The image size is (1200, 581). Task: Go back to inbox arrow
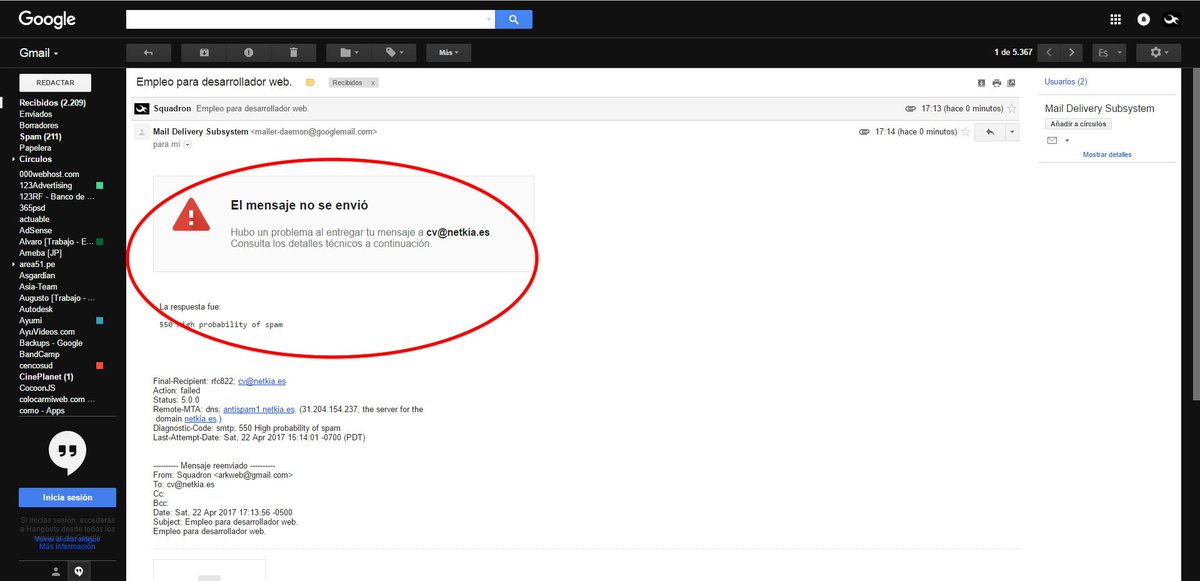pyautogui.click(x=148, y=53)
